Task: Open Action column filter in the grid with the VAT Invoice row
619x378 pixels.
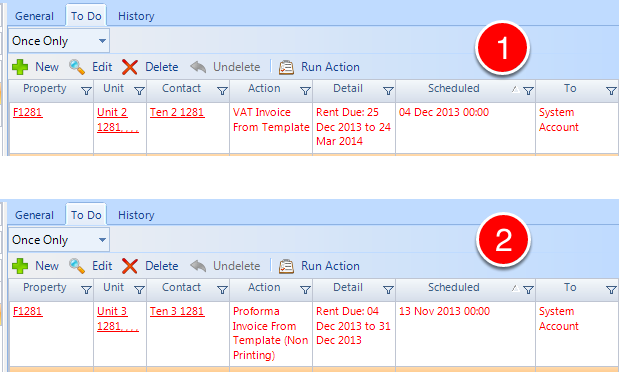Action: (x=305, y=91)
